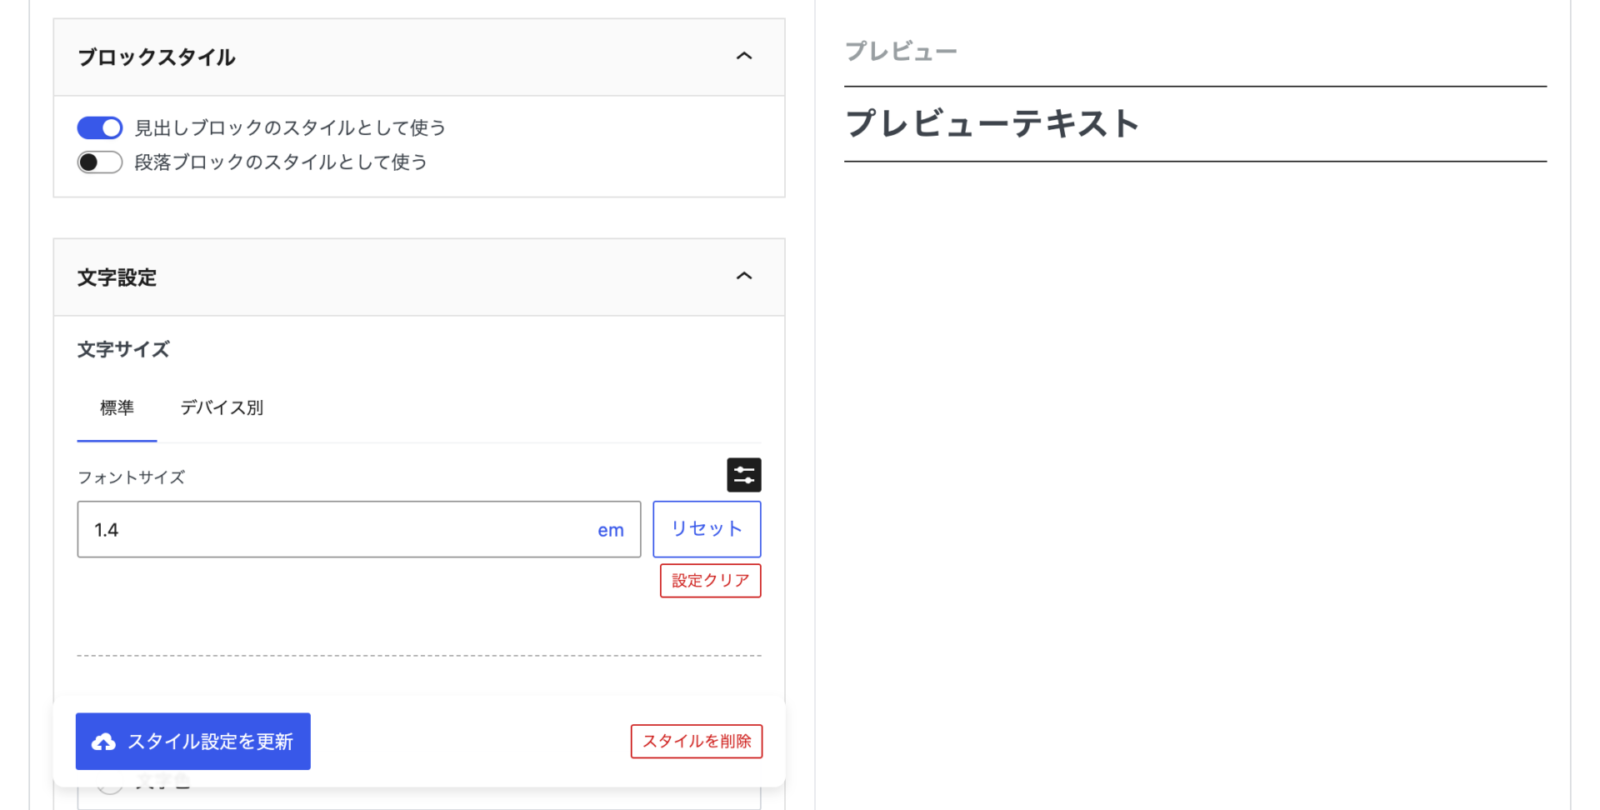Focus the フォントサイズ input field showing 1.4

pyautogui.click(x=359, y=529)
